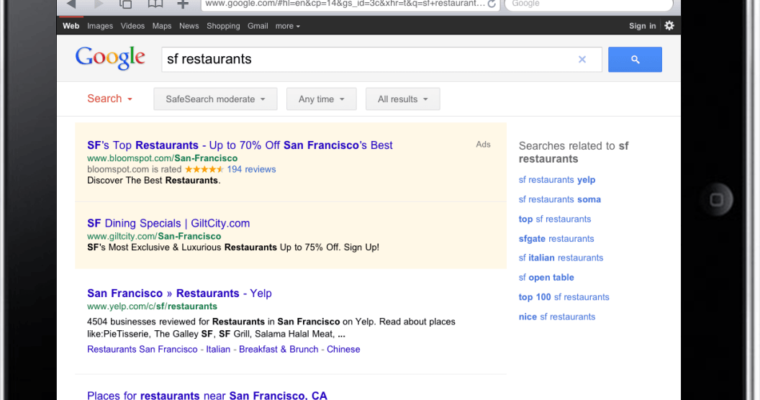Open the Search mode dropdown
Image resolution: width=760 pixels, height=400 pixels.
[x=110, y=98]
